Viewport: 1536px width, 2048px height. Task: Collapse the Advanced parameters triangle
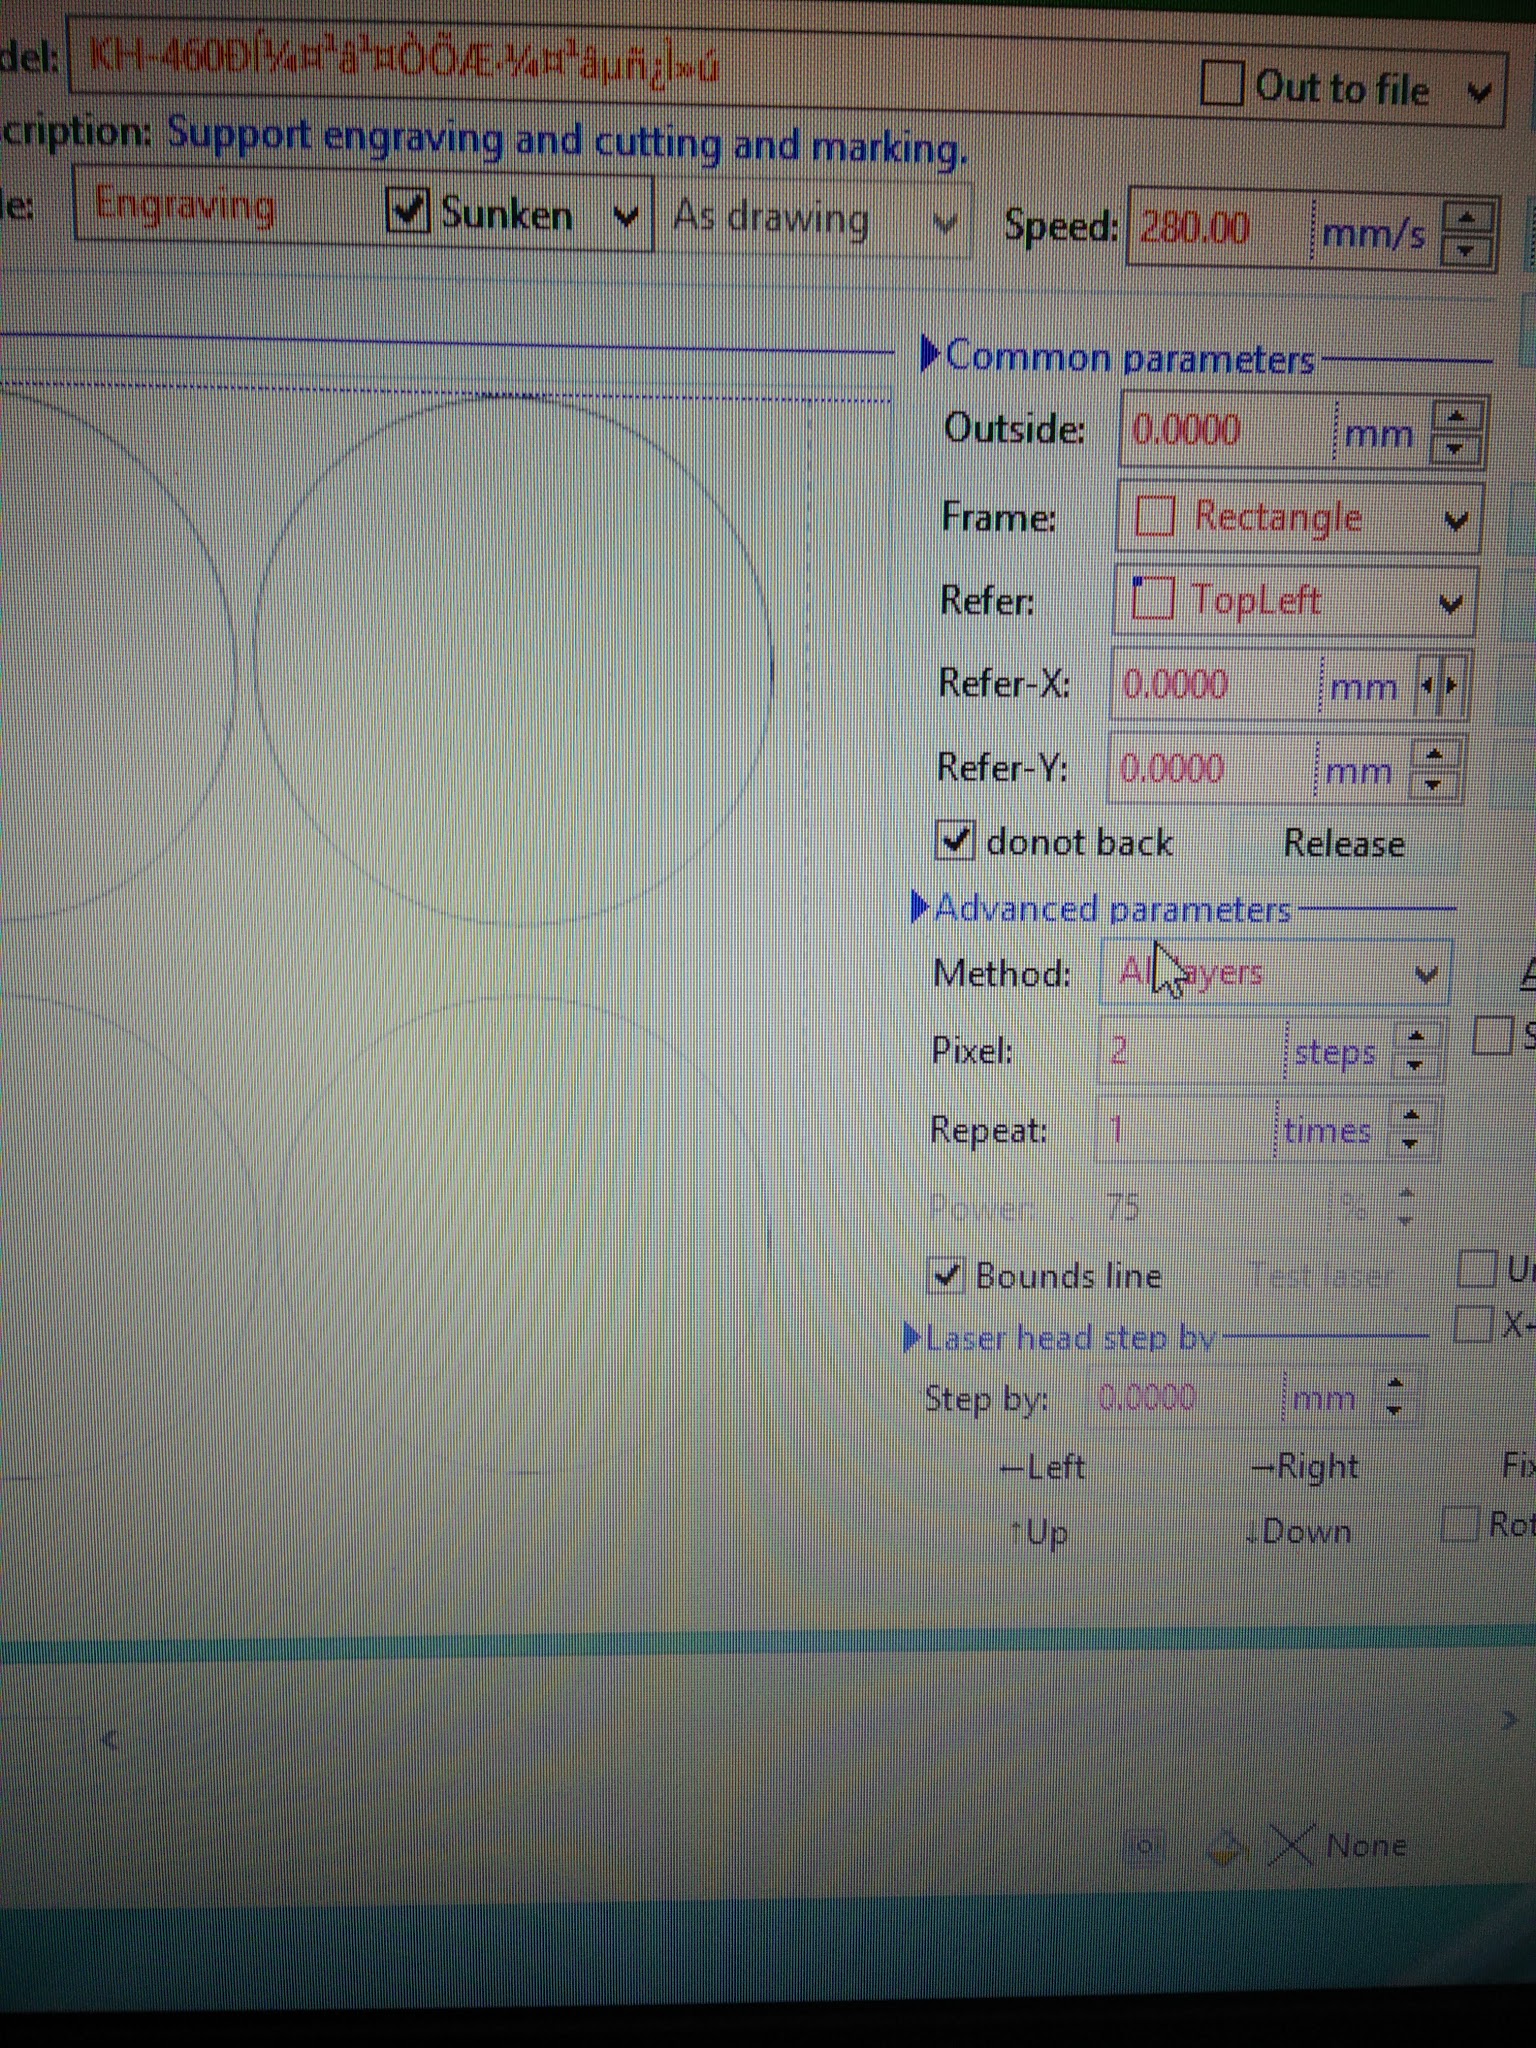[x=920, y=907]
